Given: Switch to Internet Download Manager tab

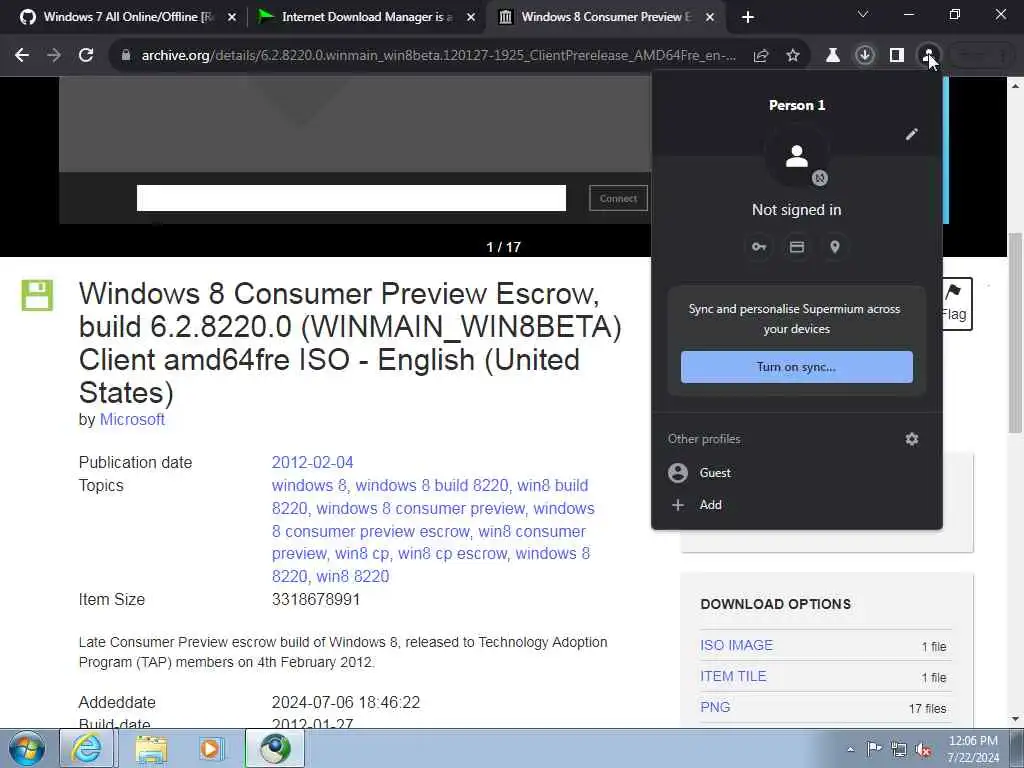Looking at the screenshot, I should [366, 17].
